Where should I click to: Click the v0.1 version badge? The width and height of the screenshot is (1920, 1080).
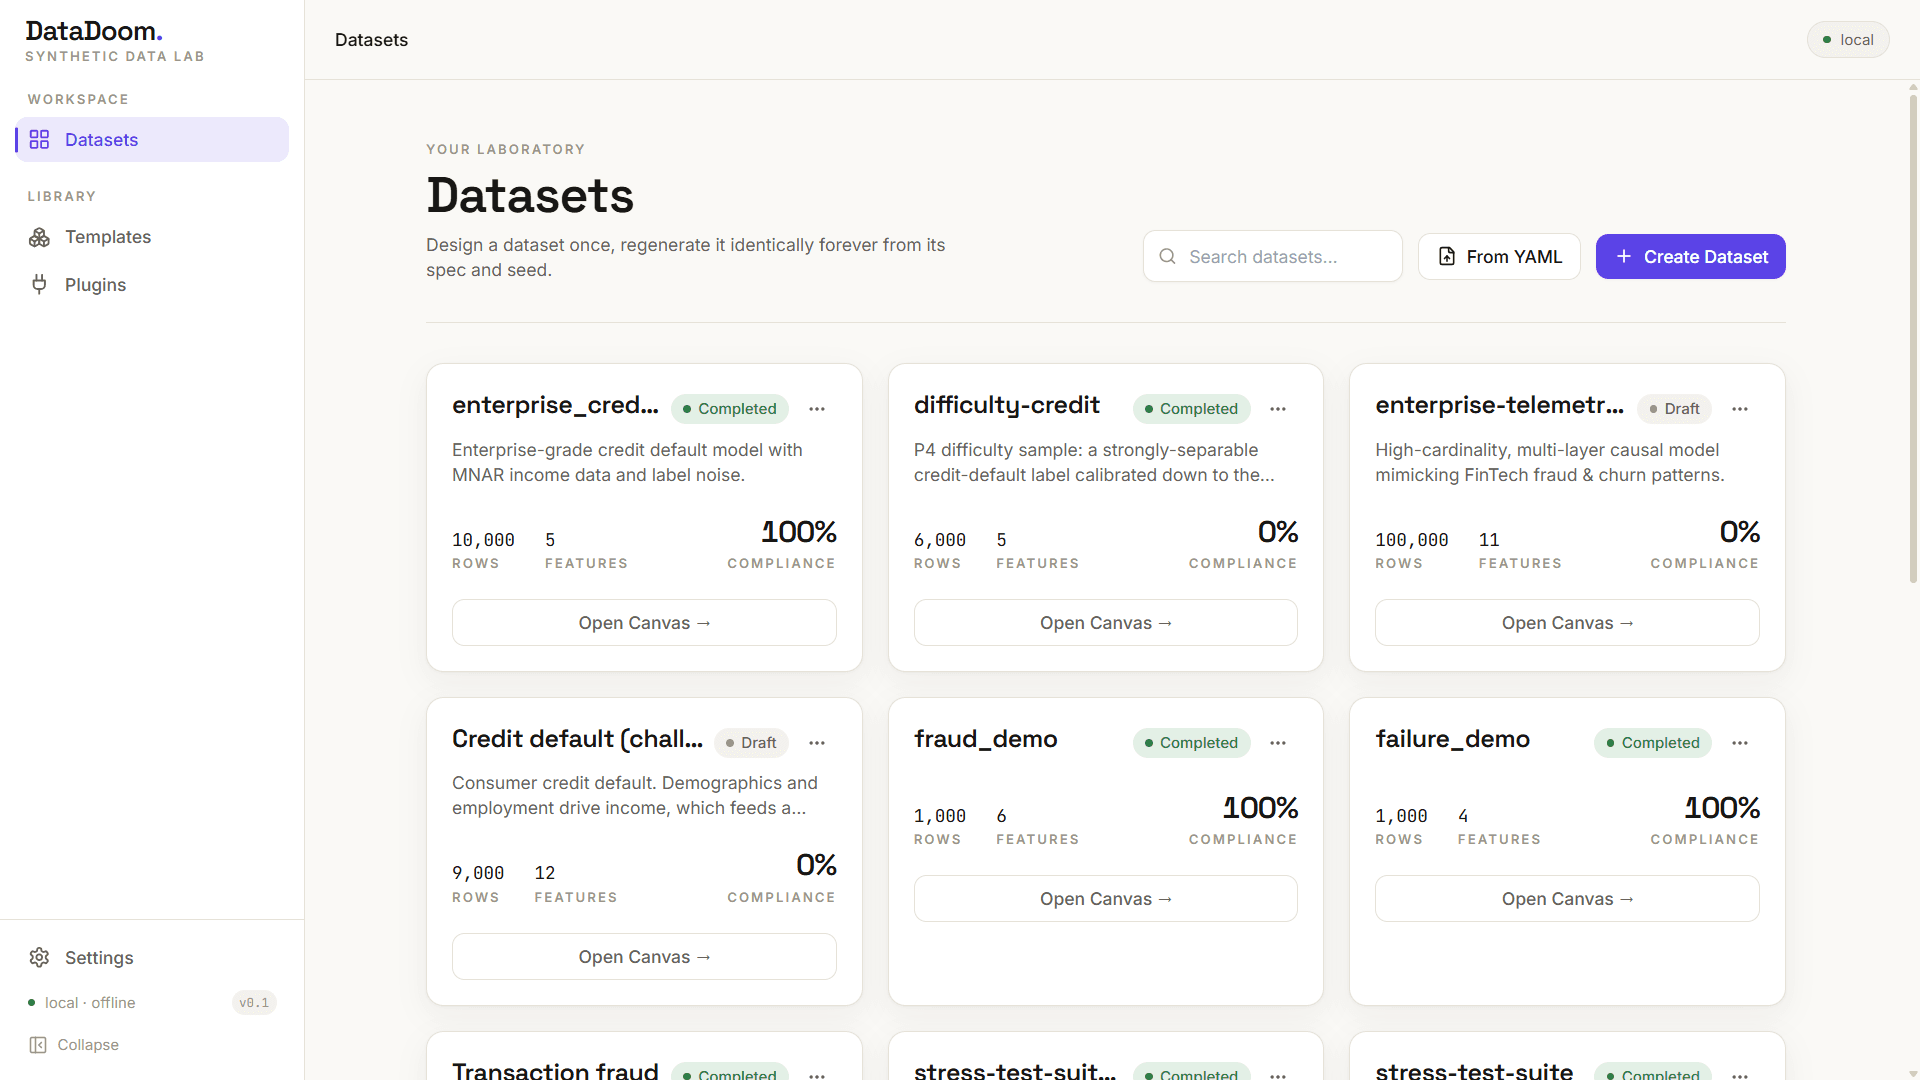[x=254, y=1003]
